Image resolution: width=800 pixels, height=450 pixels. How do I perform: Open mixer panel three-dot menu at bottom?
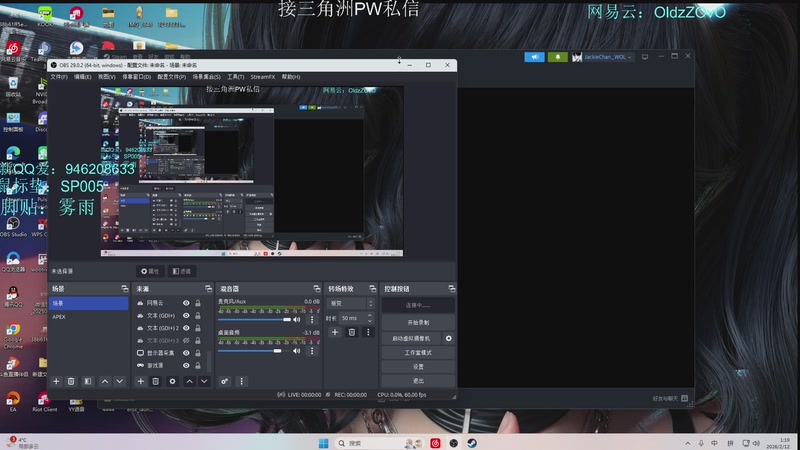tap(241, 381)
